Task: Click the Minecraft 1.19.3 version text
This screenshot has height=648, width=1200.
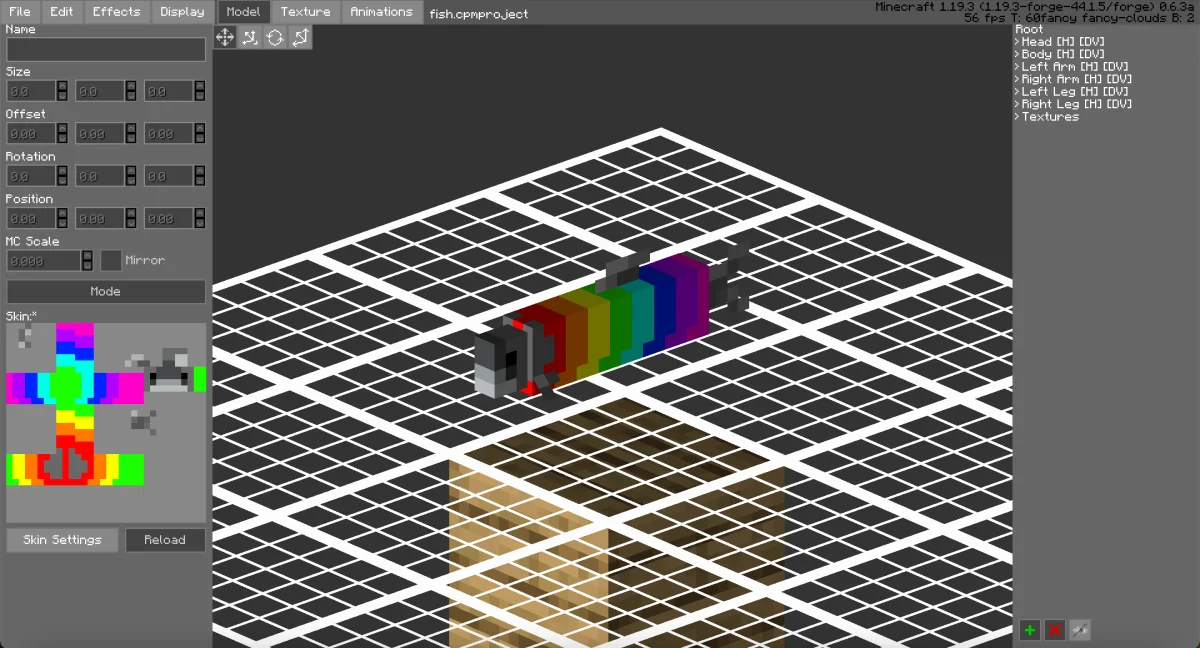Action: [x=1035, y=7]
